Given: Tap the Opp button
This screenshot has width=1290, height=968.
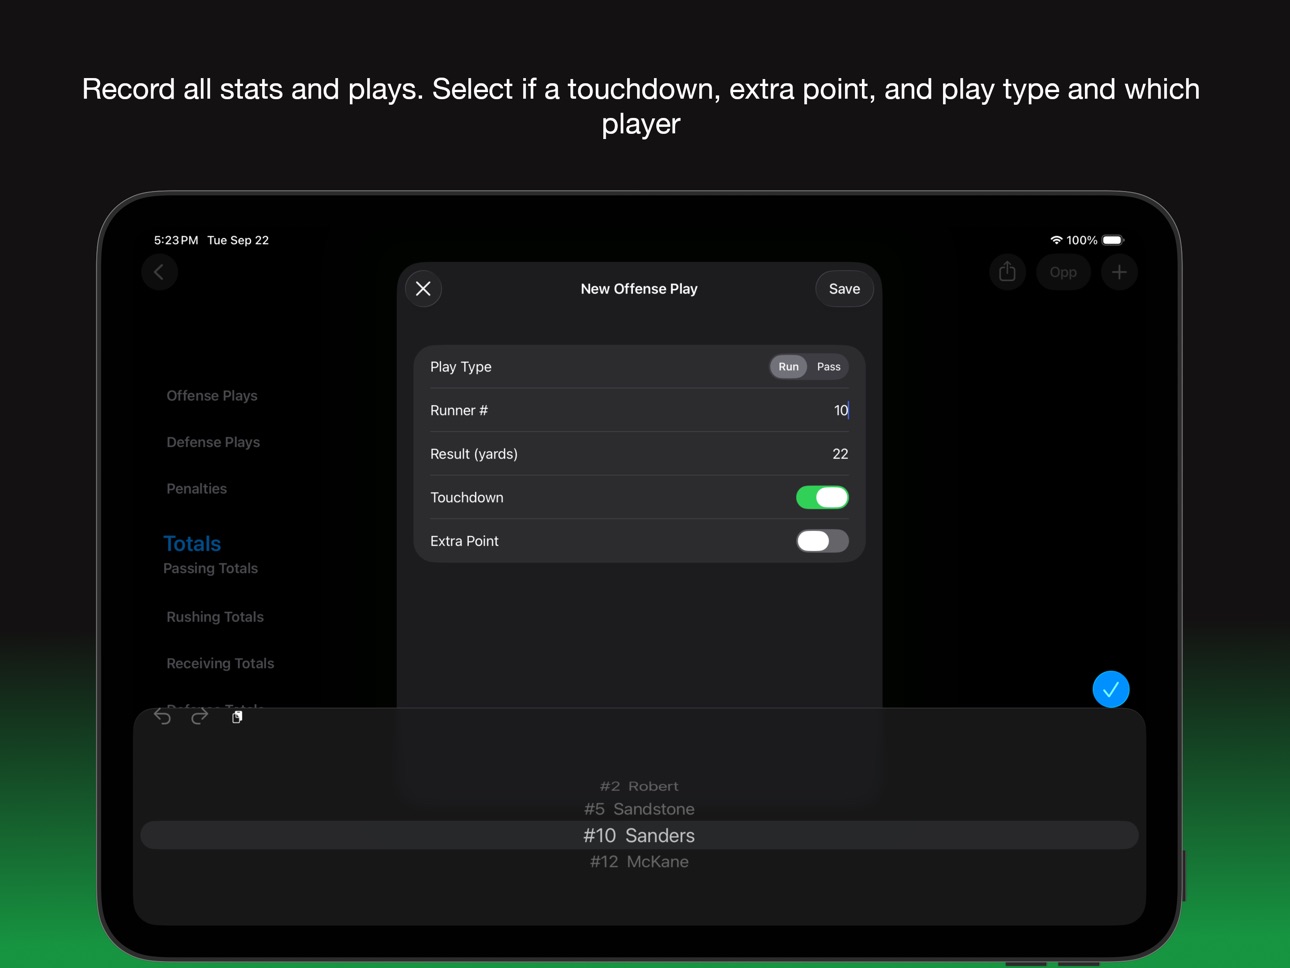Looking at the screenshot, I should [1063, 272].
